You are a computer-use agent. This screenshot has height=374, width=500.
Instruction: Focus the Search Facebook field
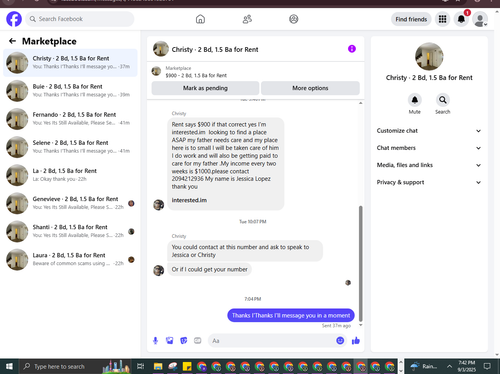pos(80,19)
